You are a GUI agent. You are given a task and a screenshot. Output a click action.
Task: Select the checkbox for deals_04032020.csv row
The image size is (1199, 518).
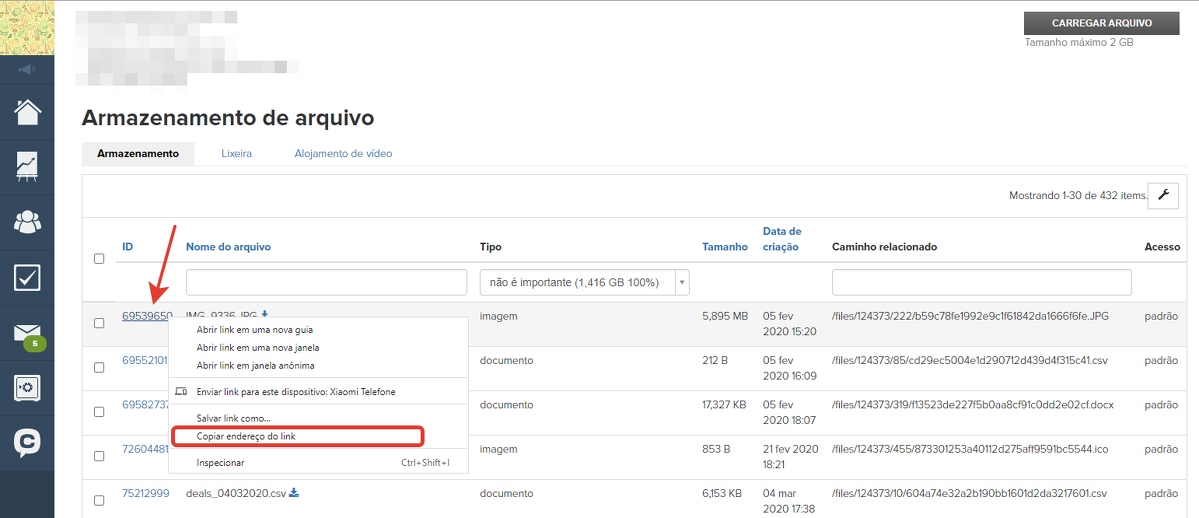click(99, 500)
